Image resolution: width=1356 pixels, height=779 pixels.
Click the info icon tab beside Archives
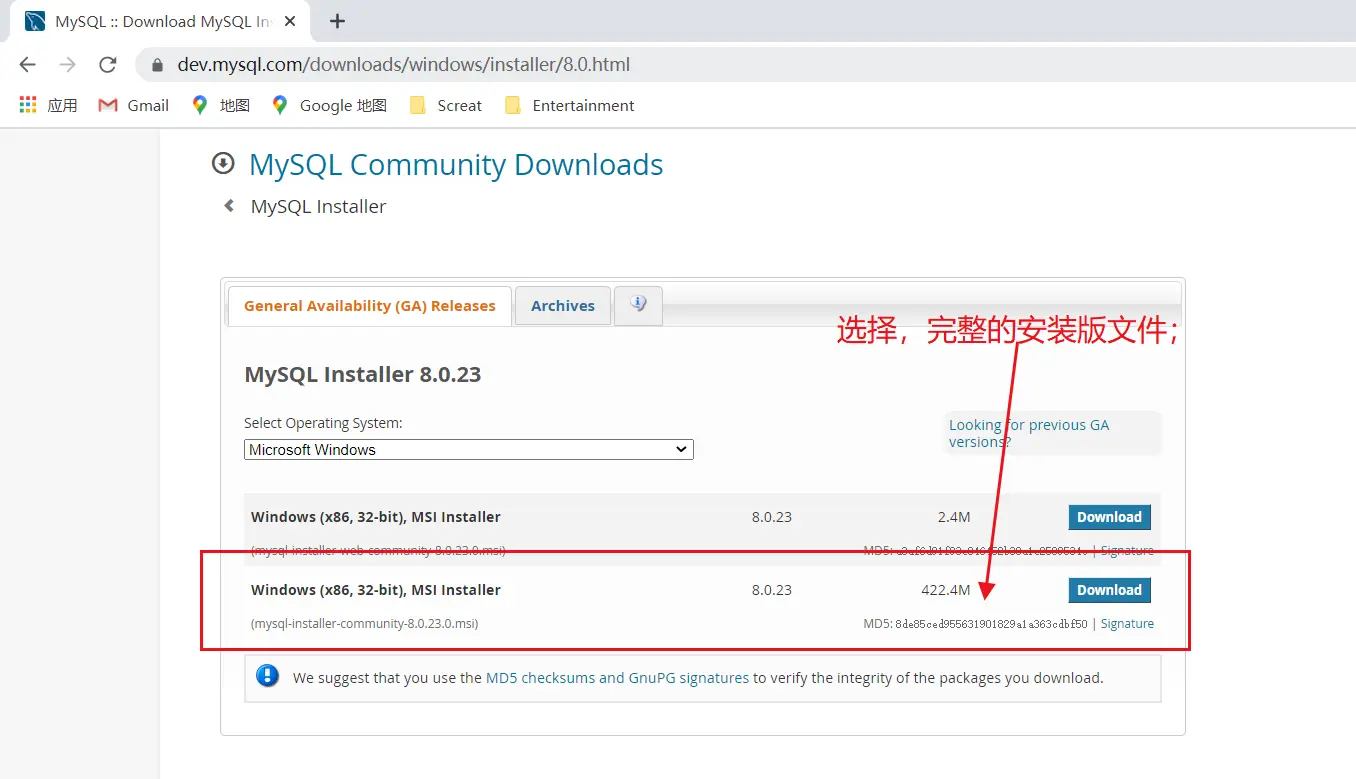tap(638, 304)
